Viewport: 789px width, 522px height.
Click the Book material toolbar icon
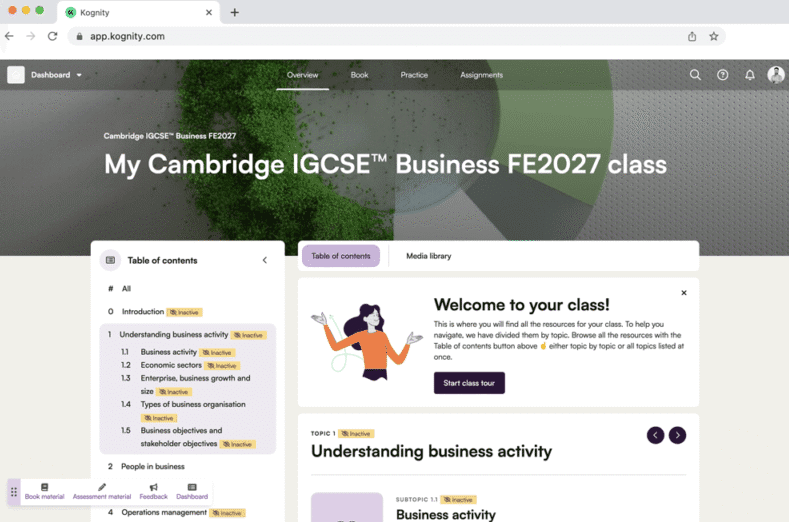tap(44, 487)
